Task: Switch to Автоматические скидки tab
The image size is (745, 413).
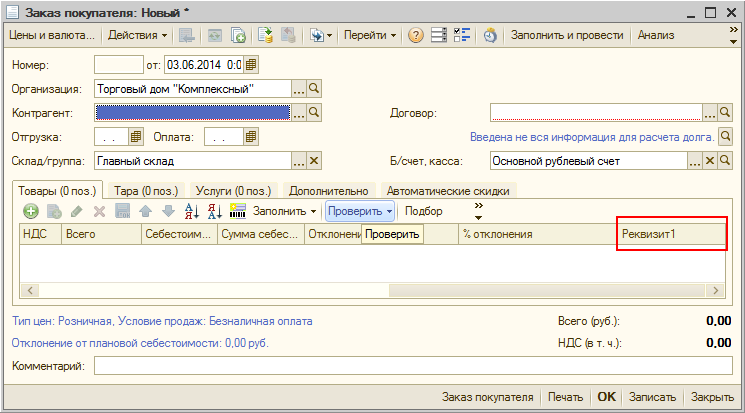Action: (448, 191)
